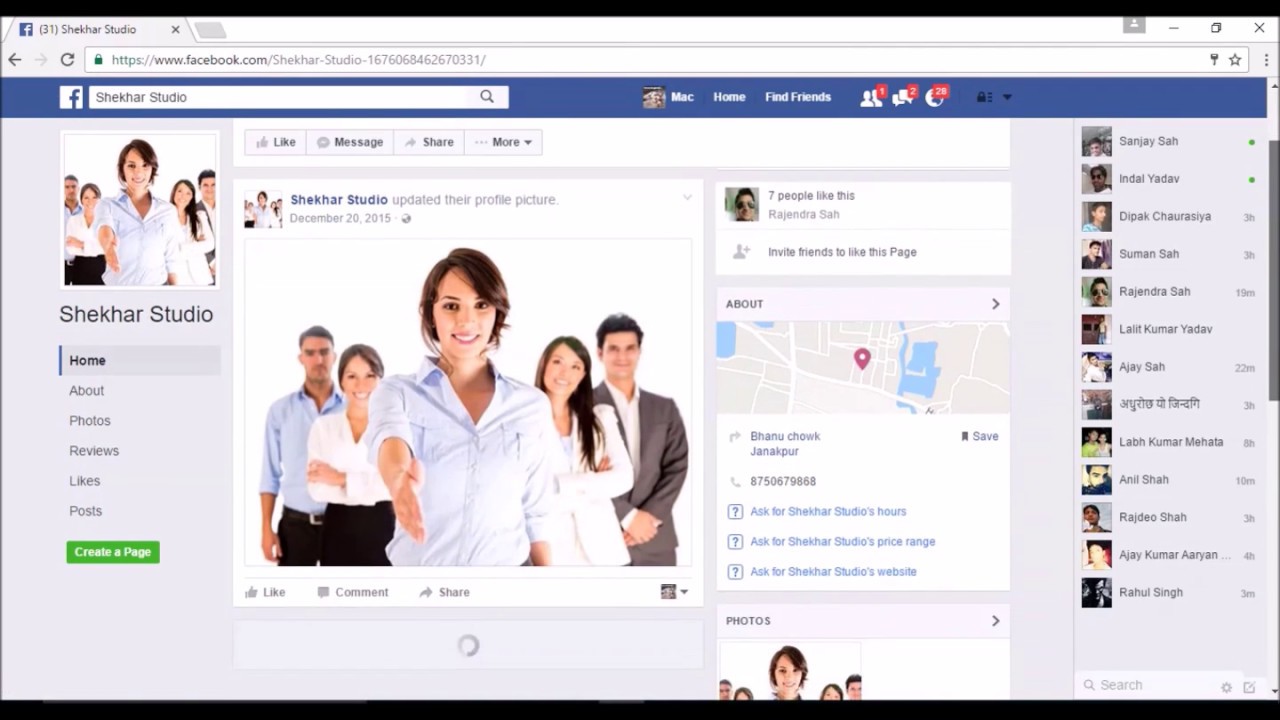Click the vertical page scrollbar
Screen dimensions: 1280x720
click(x=1273, y=270)
